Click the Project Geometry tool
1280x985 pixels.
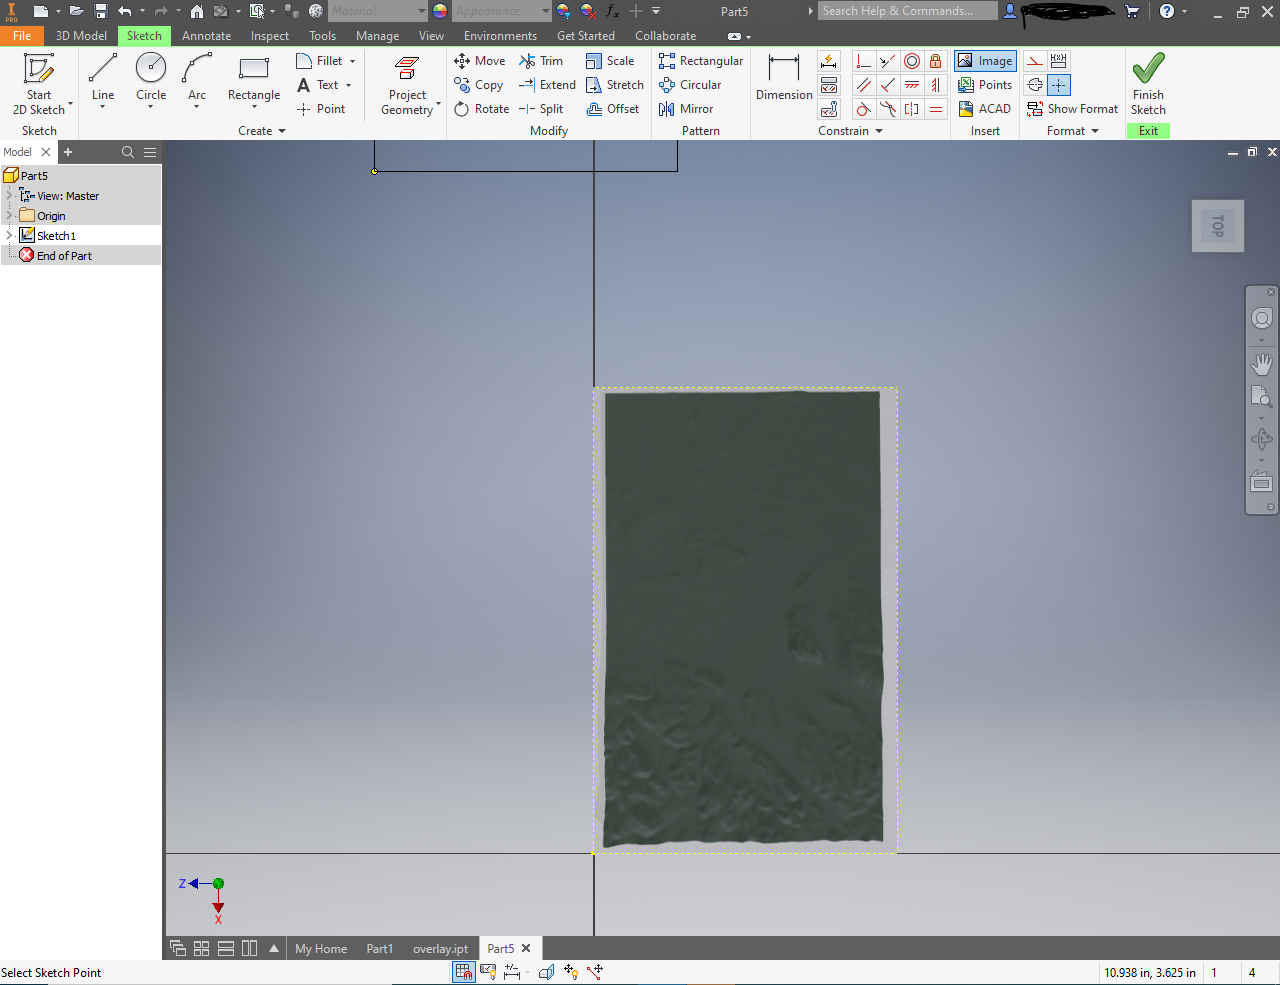(407, 86)
